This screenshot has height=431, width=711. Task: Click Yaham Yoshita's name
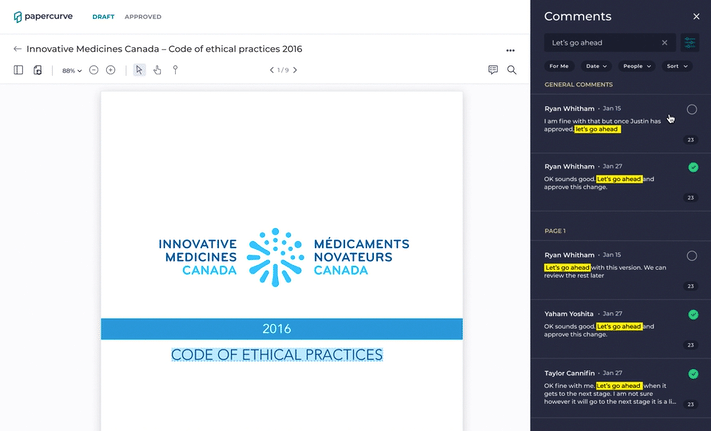coord(569,314)
